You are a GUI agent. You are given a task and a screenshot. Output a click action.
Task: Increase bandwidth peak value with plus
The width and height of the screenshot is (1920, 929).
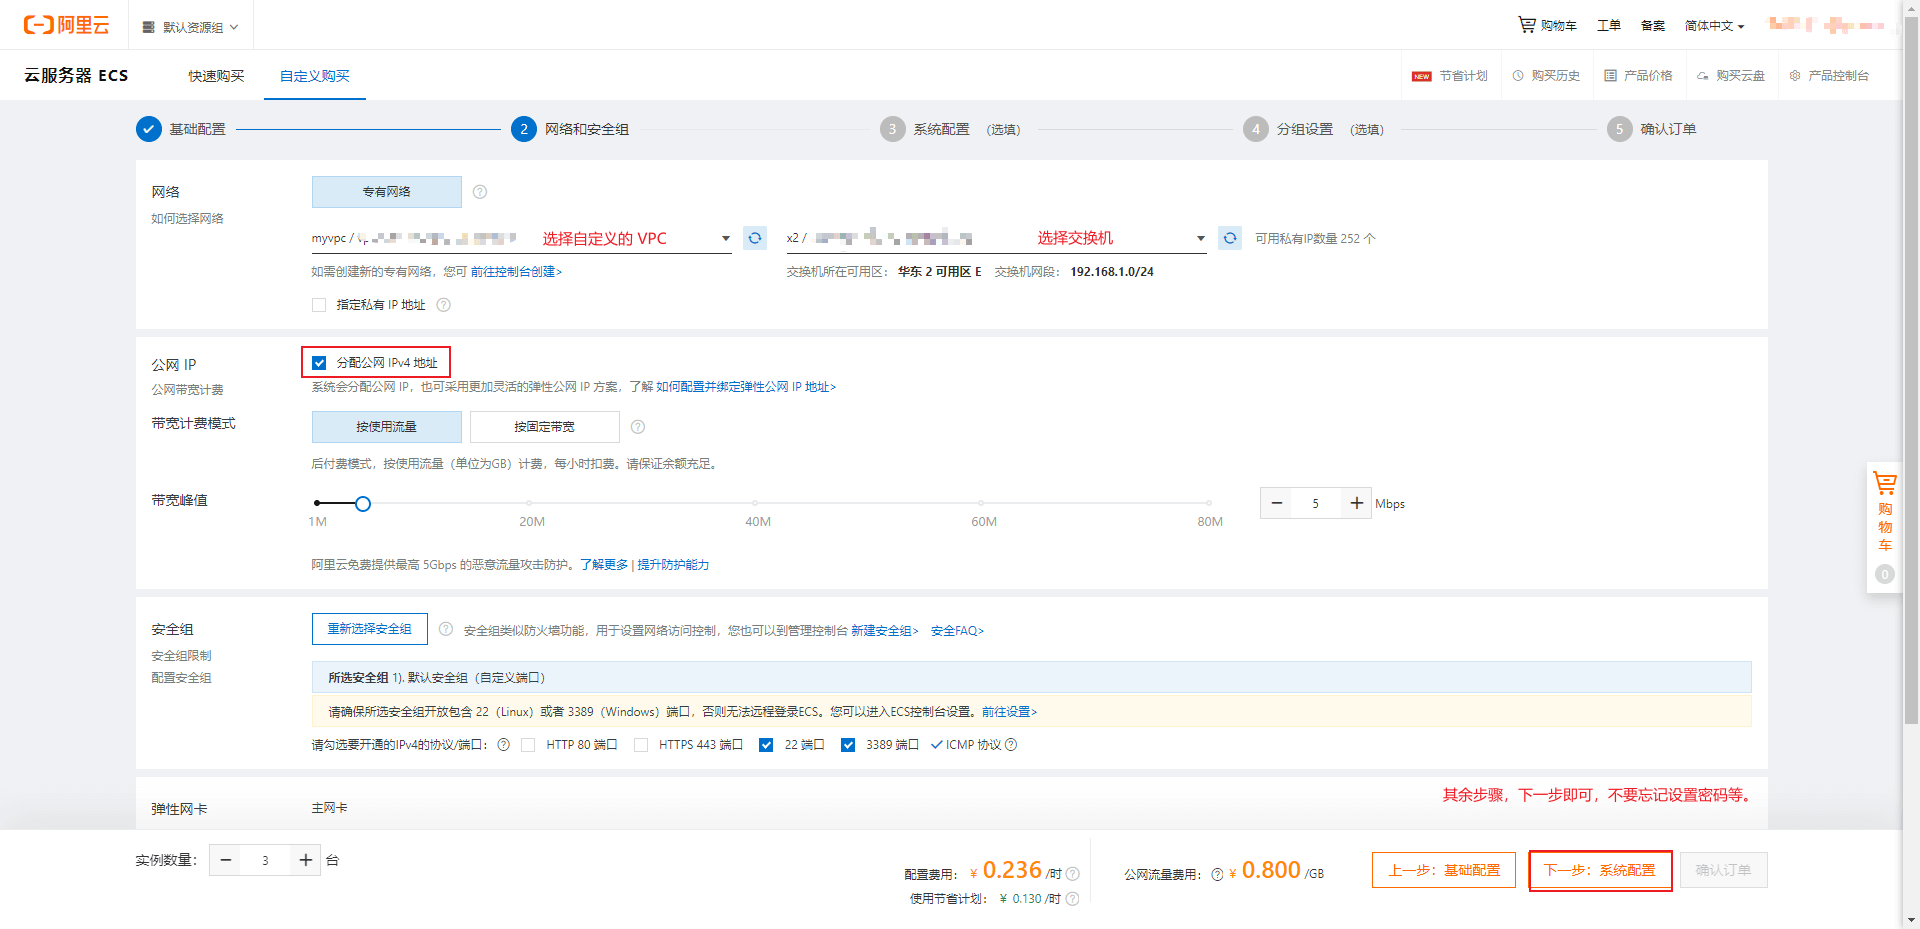[1356, 503]
